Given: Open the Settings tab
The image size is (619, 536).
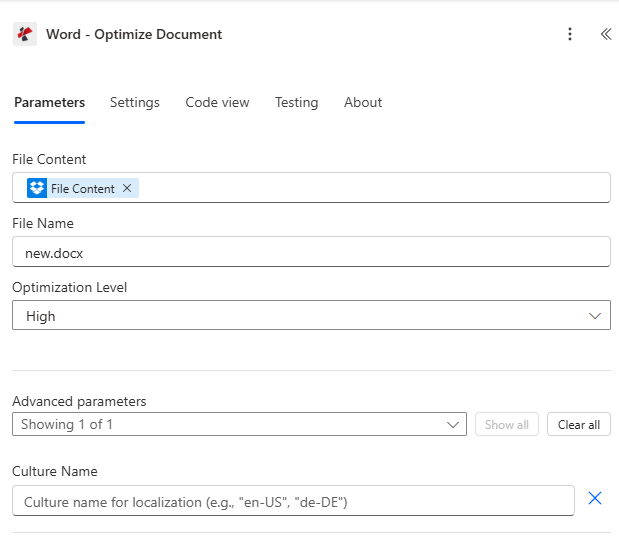Looking at the screenshot, I should click(x=135, y=103).
